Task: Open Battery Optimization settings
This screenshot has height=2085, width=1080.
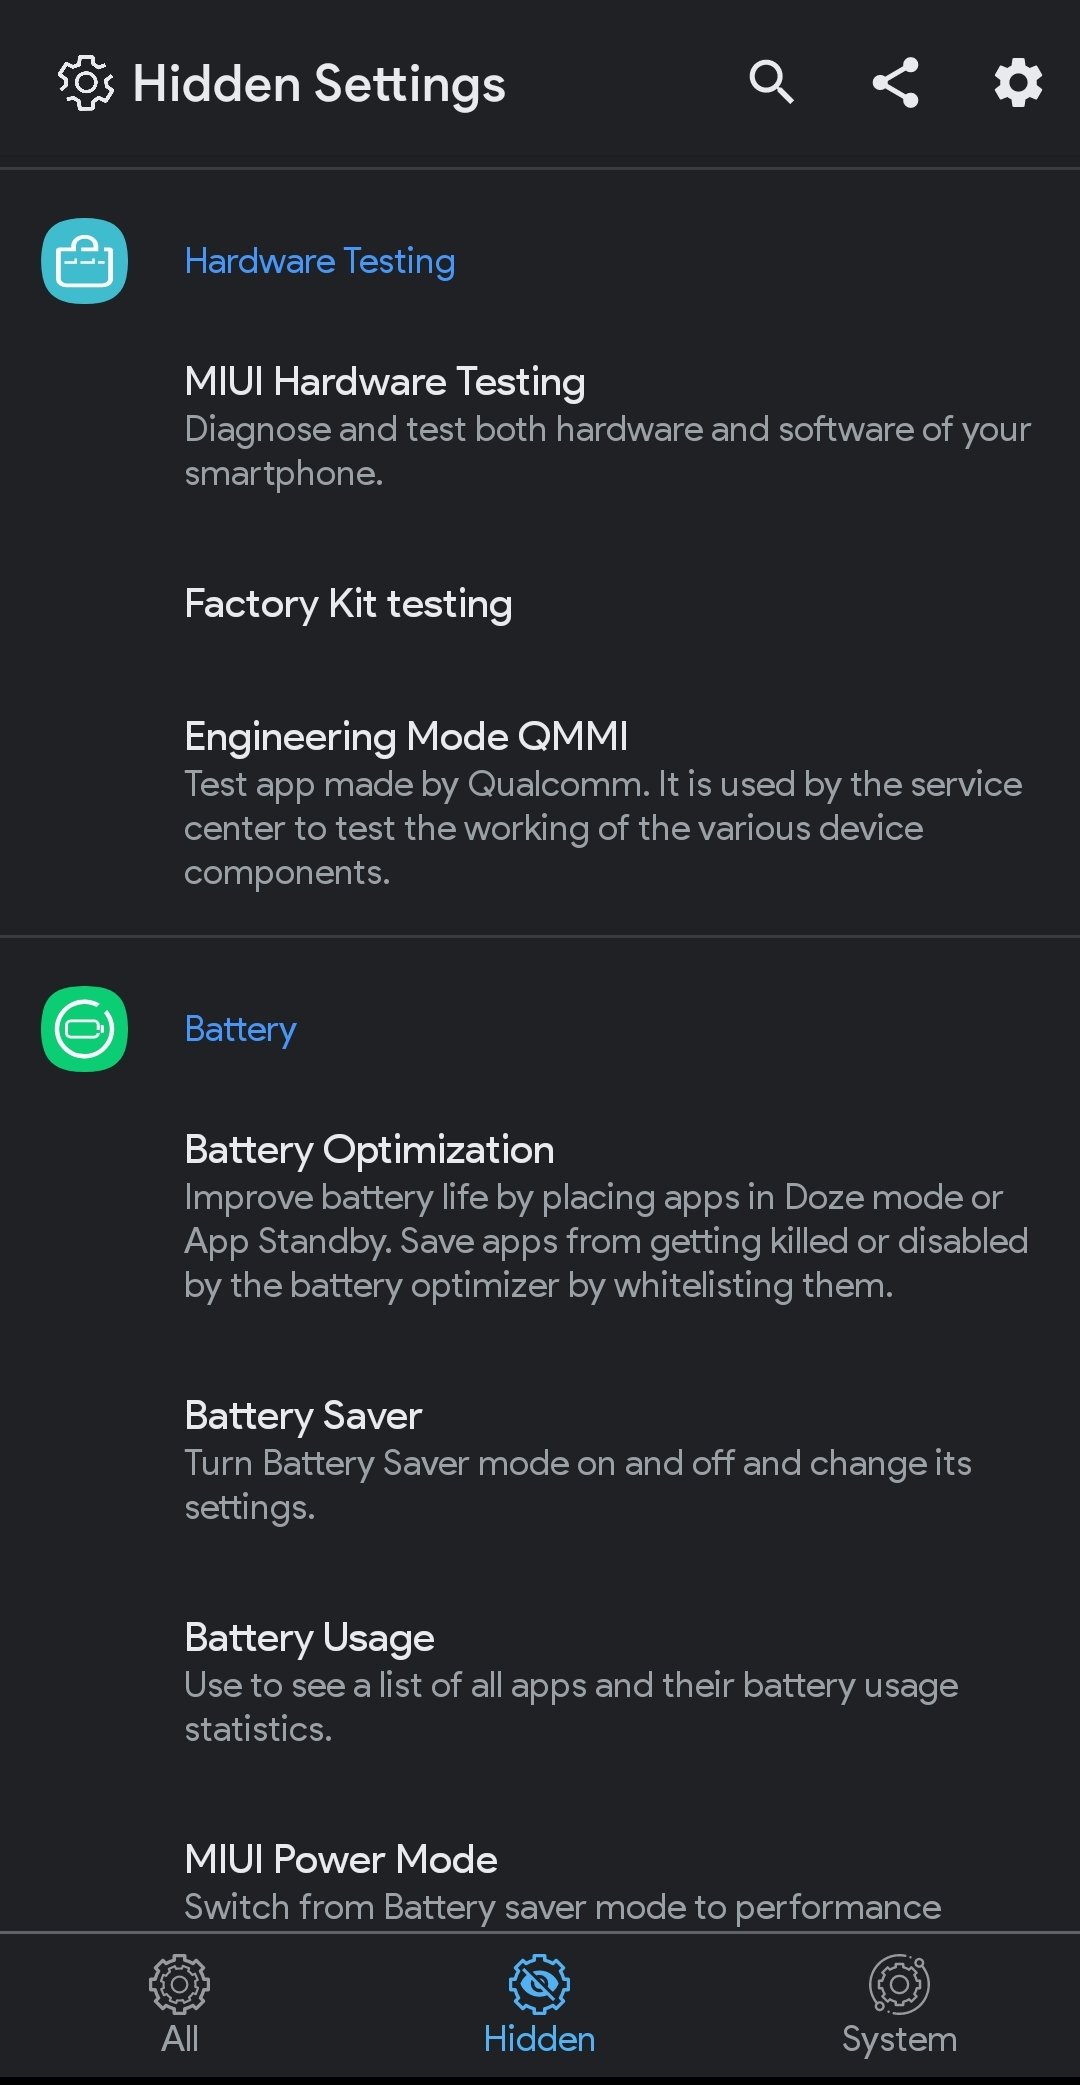Action: click(x=369, y=1150)
